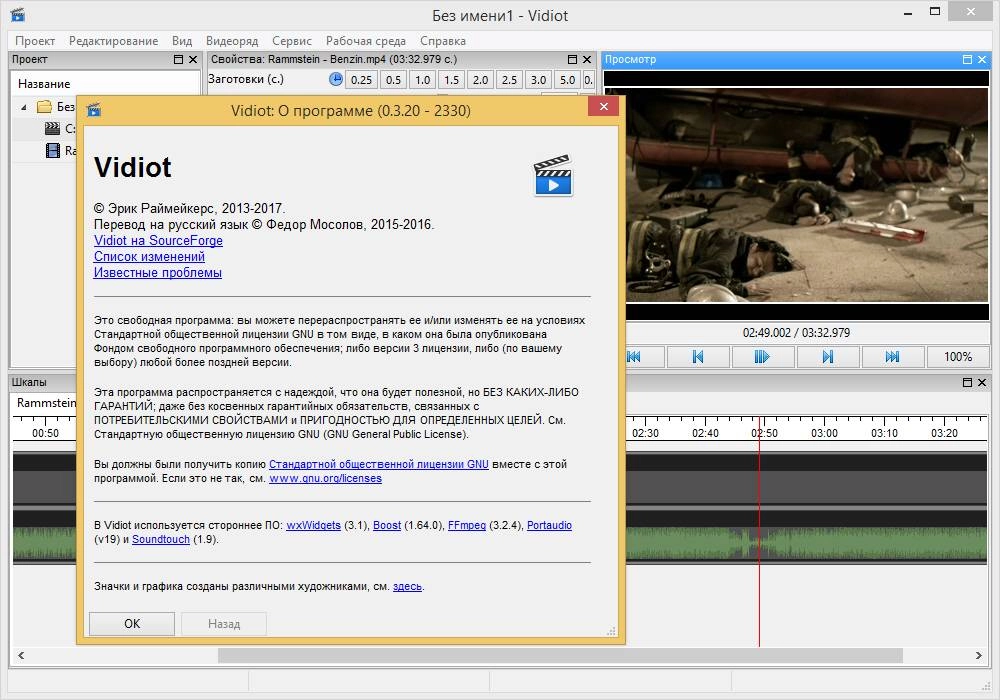Select the 0.5 seconds preset
Image resolution: width=1000 pixels, height=700 pixels.
tap(393, 80)
